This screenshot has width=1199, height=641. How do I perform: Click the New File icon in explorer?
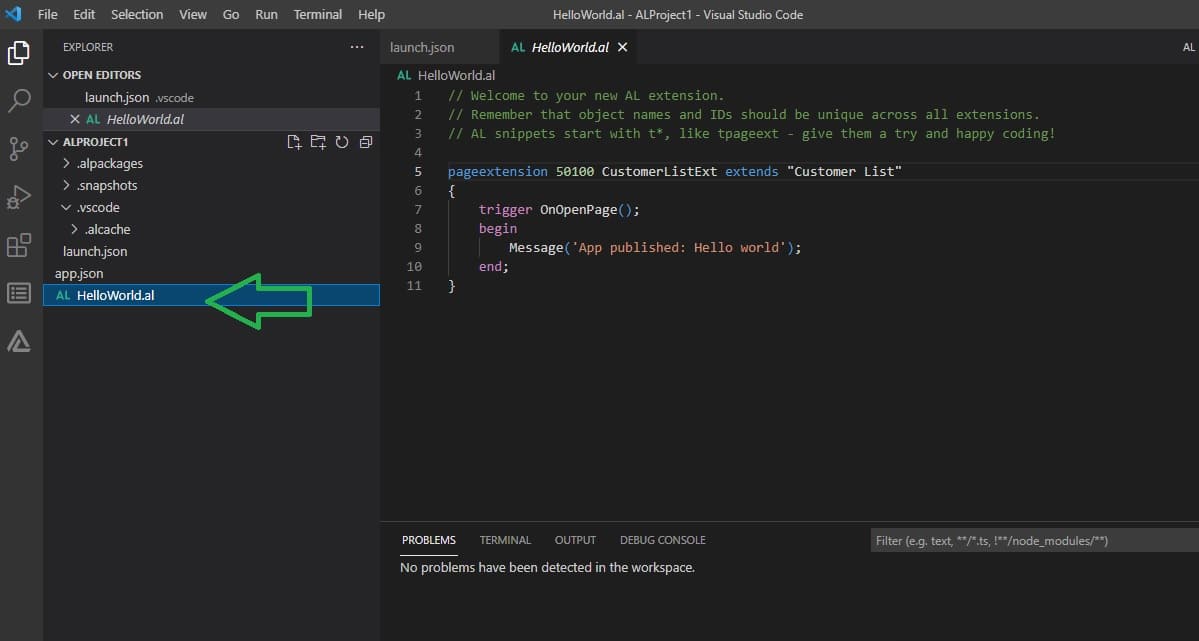(294, 142)
